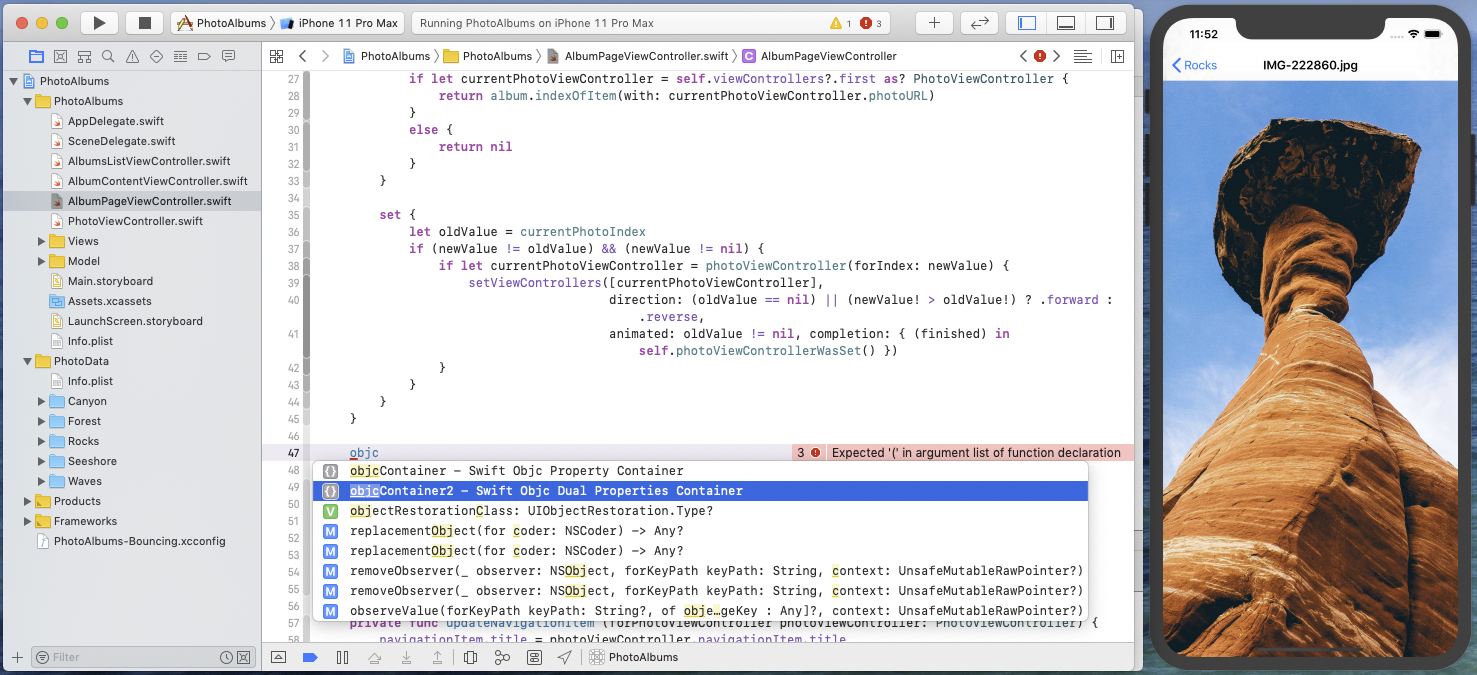Expand the Model folder
The width and height of the screenshot is (1477, 675).
[x=41, y=261]
